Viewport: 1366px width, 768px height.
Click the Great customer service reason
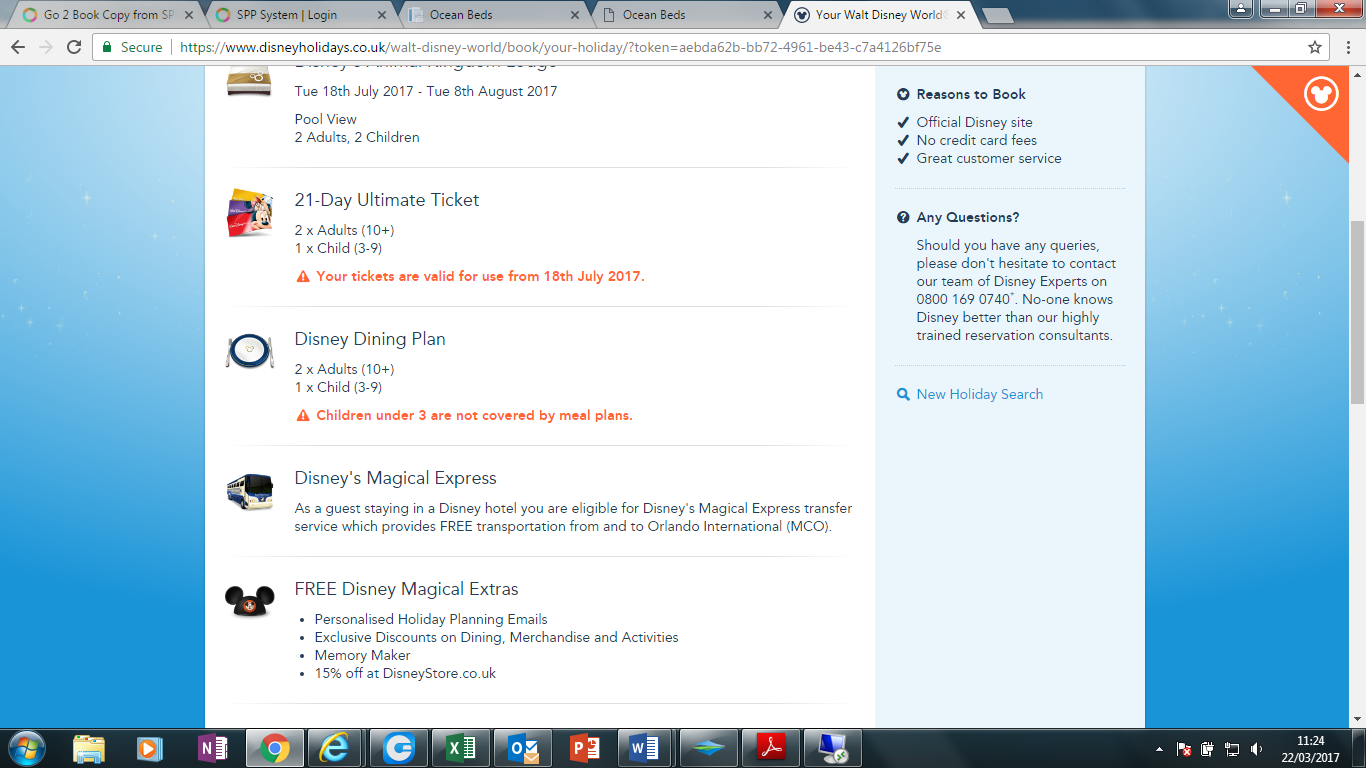coord(989,158)
